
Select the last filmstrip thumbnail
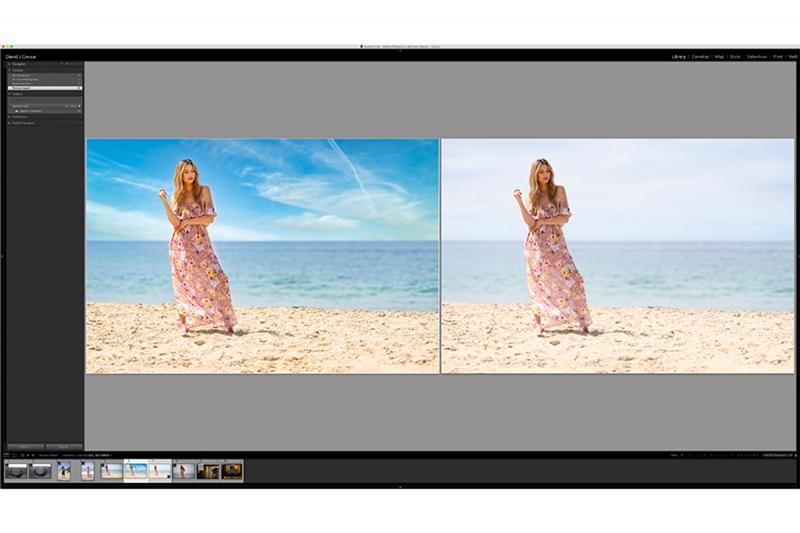click(x=232, y=471)
